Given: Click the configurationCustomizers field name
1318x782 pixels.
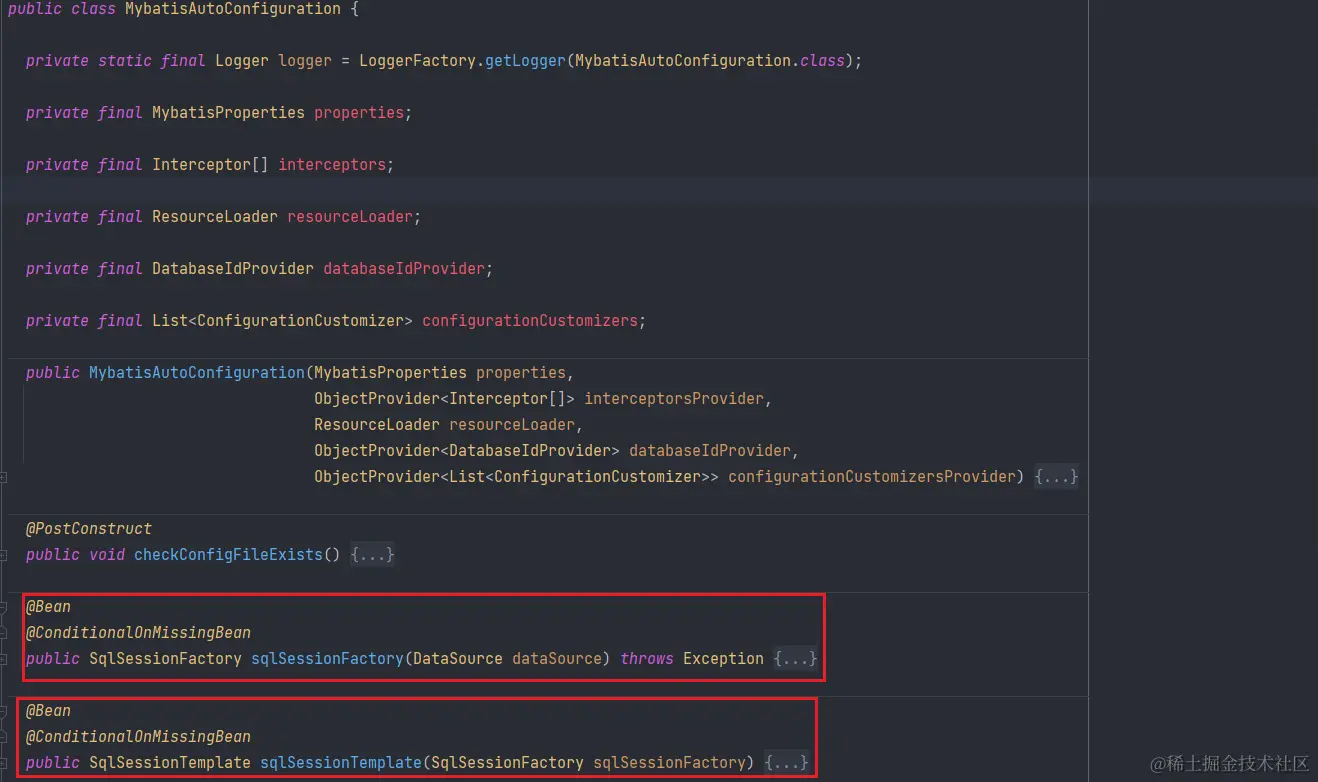Looking at the screenshot, I should click(530, 321).
